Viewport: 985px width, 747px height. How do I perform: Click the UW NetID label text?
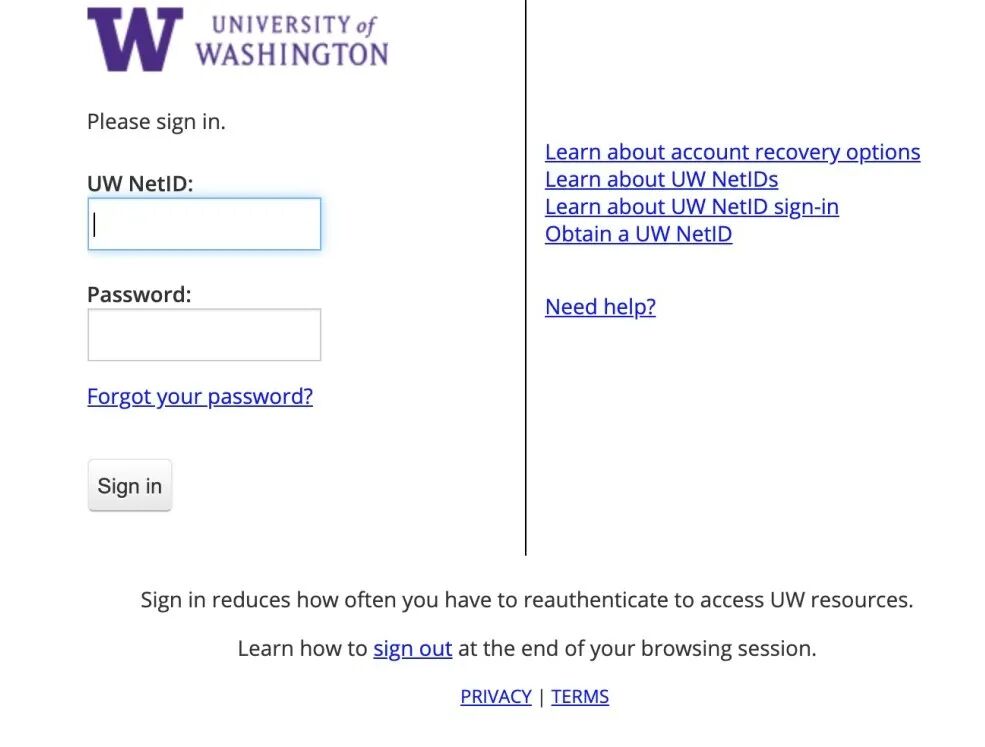pyautogui.click(x=140, y=183)
